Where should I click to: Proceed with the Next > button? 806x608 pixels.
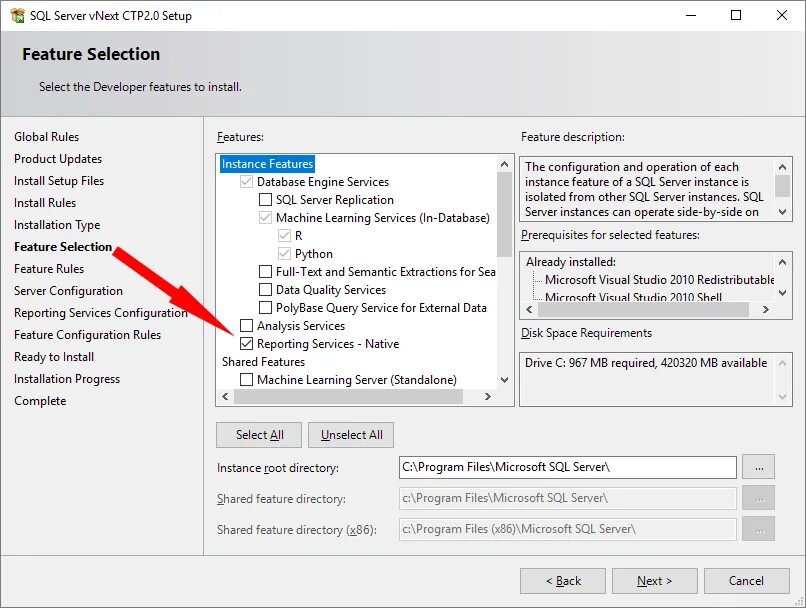[x=654, y=581]
